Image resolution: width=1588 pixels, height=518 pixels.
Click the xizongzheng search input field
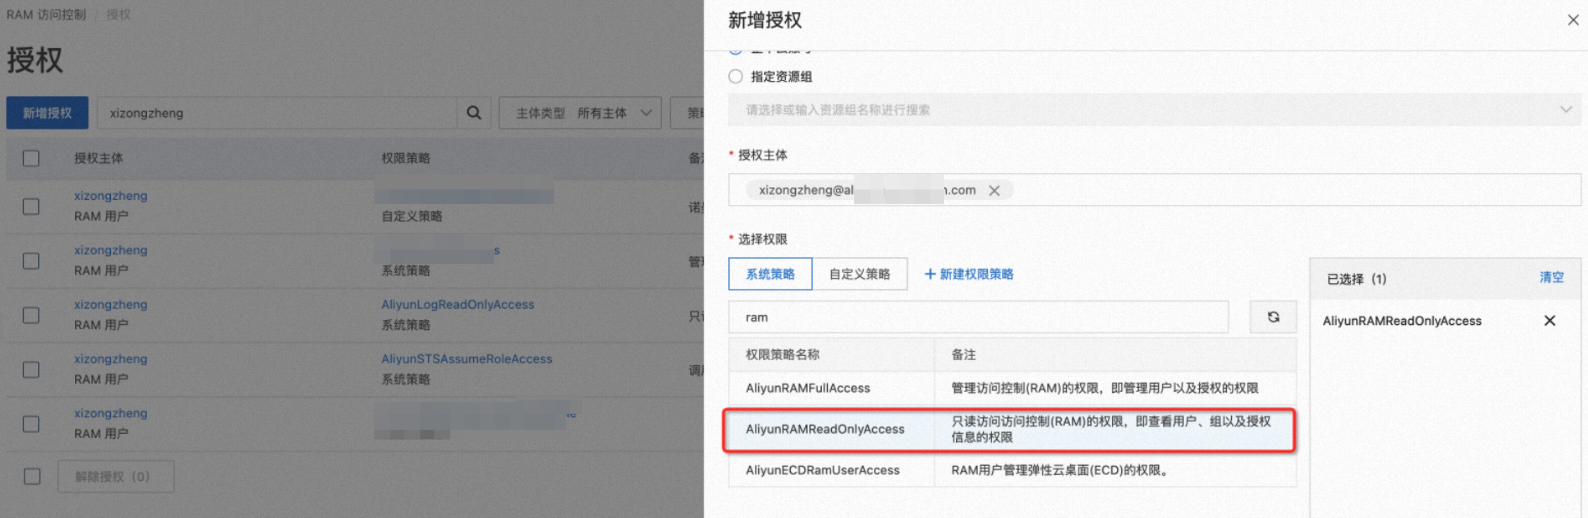coord(277,113)
